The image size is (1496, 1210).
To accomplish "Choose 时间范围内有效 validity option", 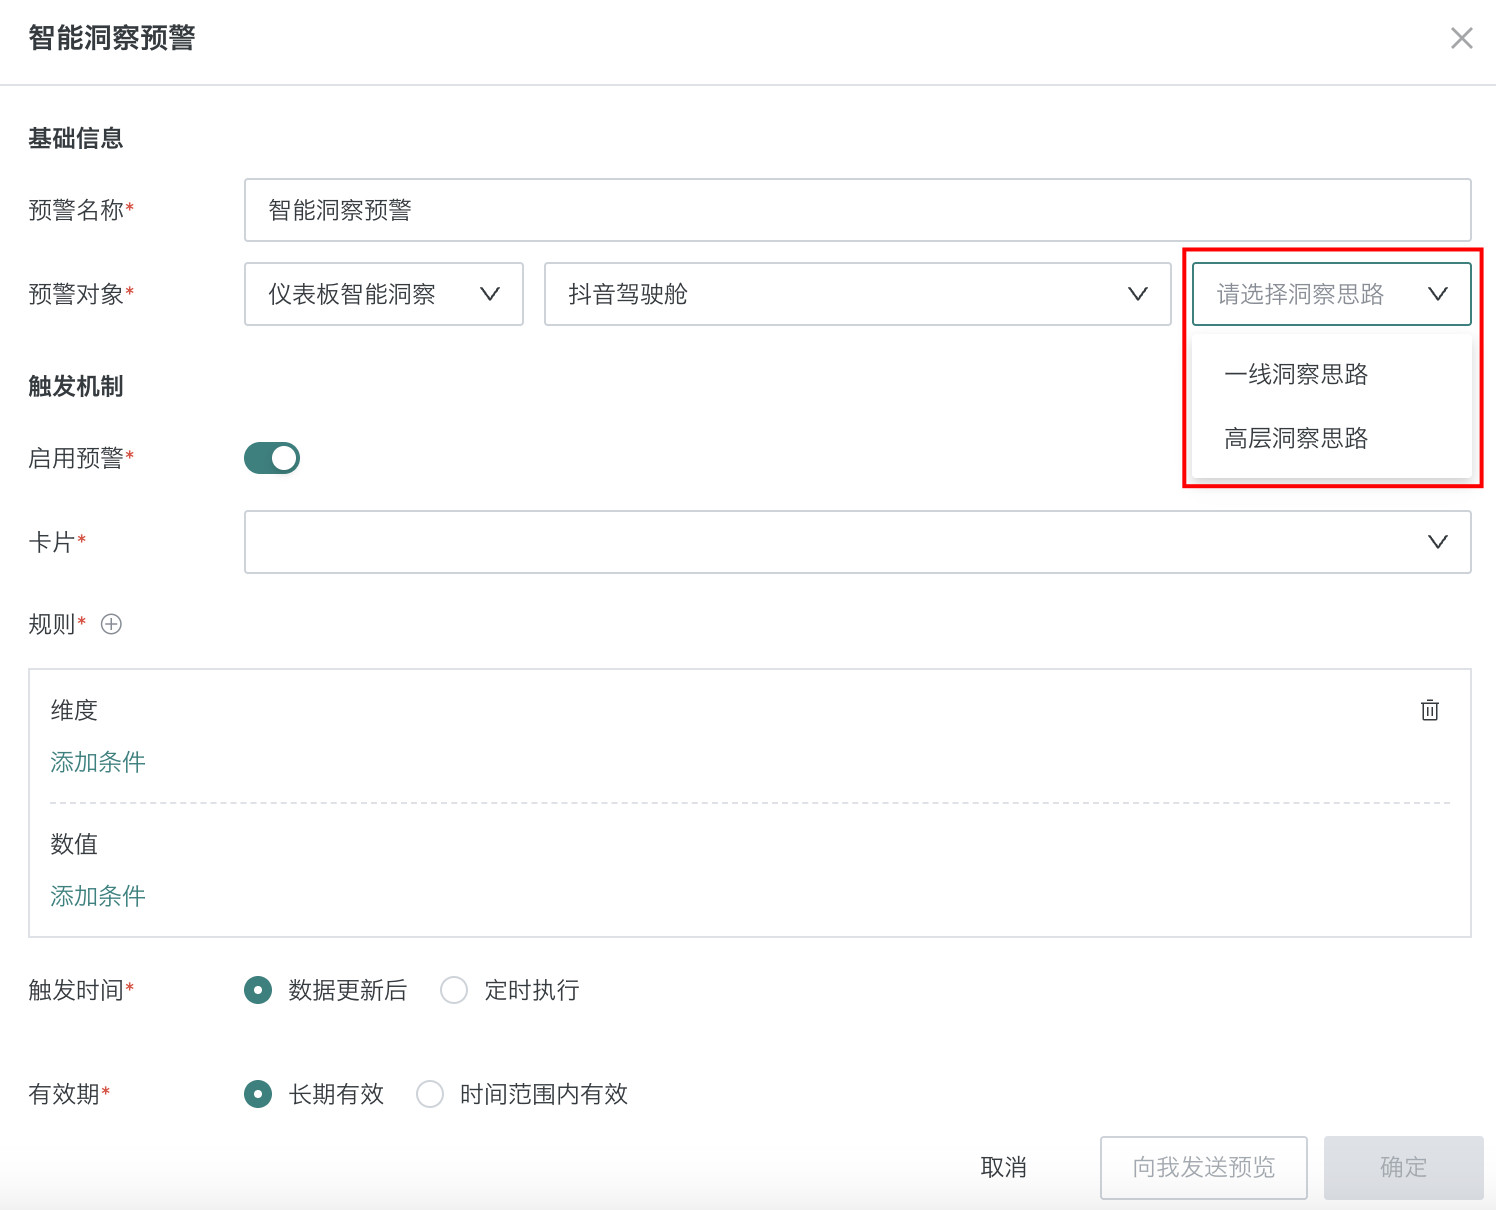I will (x=430, y=1094).
